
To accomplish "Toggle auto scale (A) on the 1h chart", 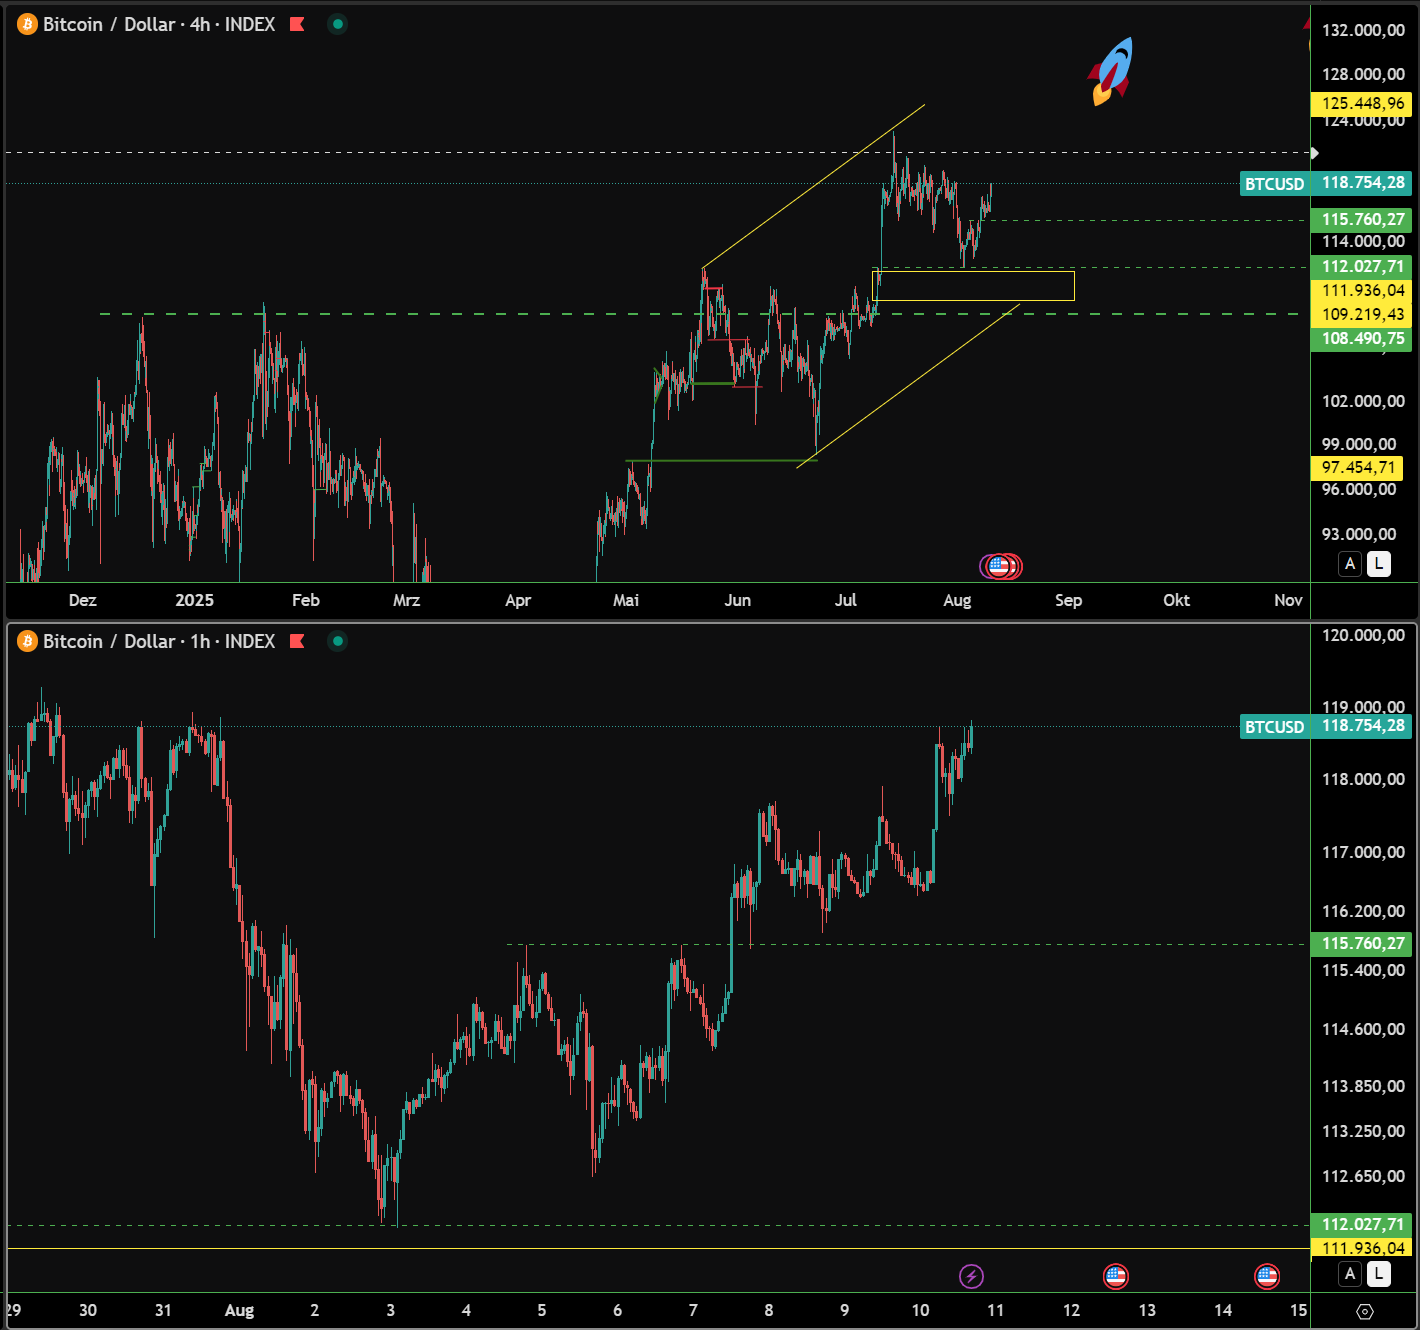I will (1350, 1274).
